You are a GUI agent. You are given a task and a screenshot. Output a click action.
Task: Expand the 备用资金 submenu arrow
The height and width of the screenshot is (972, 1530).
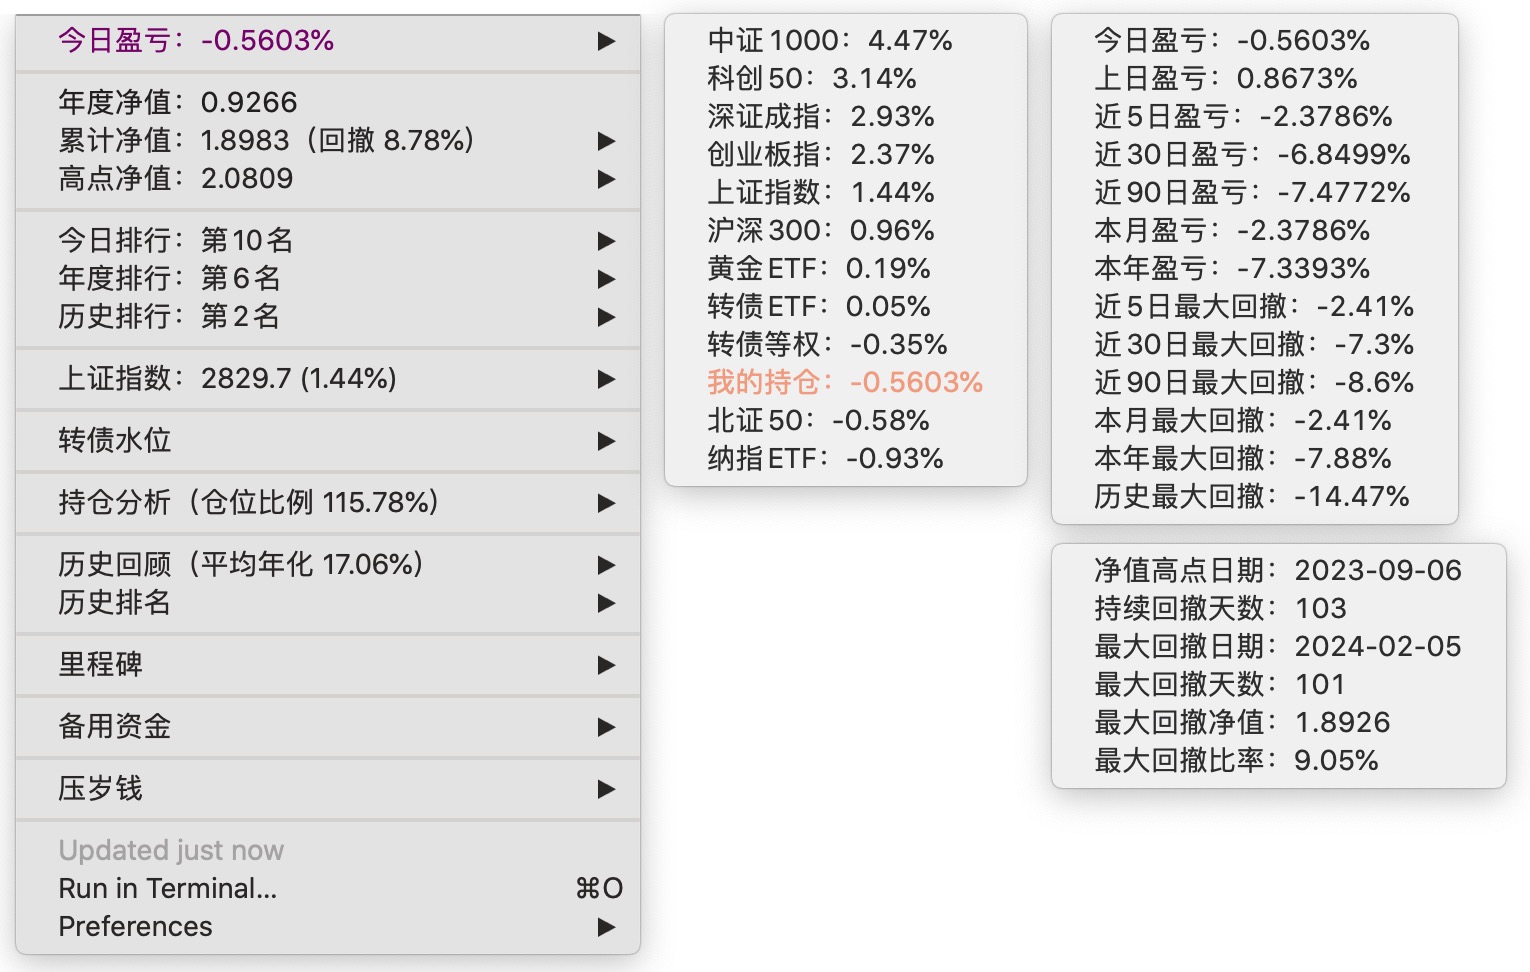(x=606, y=727)
